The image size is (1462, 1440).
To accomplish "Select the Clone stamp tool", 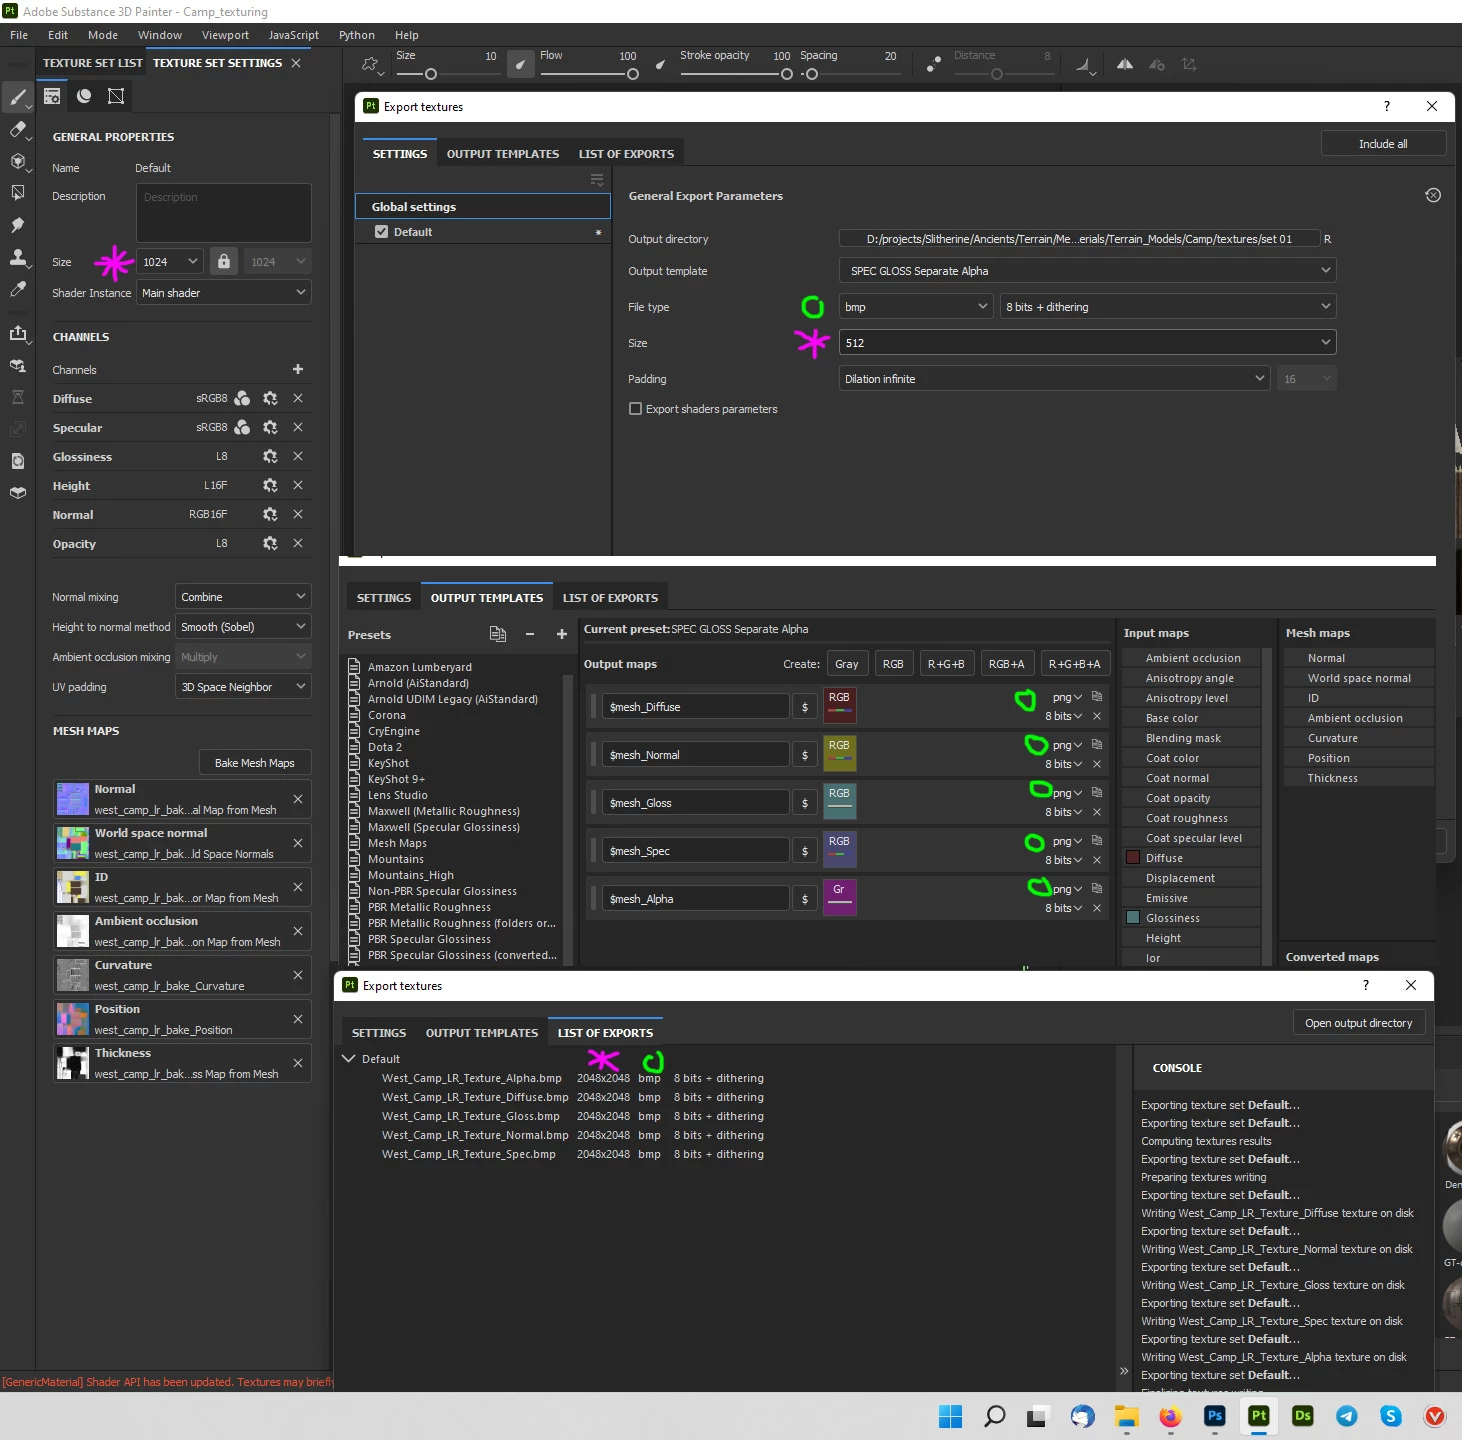I will [17, 257].
